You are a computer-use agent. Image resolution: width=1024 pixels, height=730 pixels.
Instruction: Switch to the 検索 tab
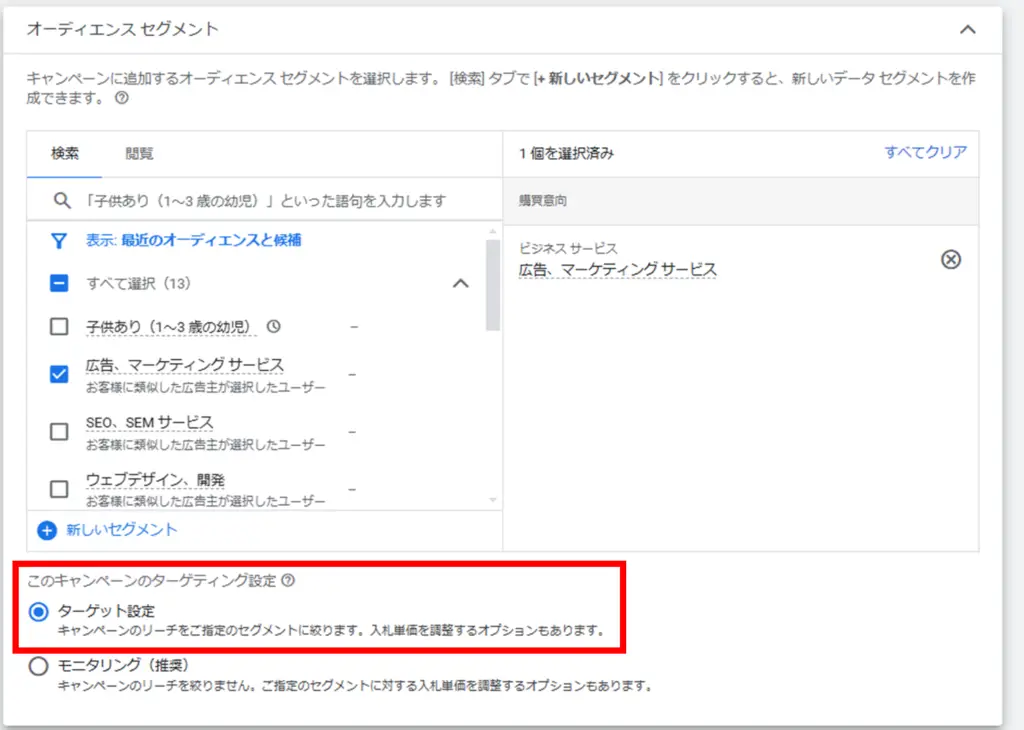tap(64, 153)
